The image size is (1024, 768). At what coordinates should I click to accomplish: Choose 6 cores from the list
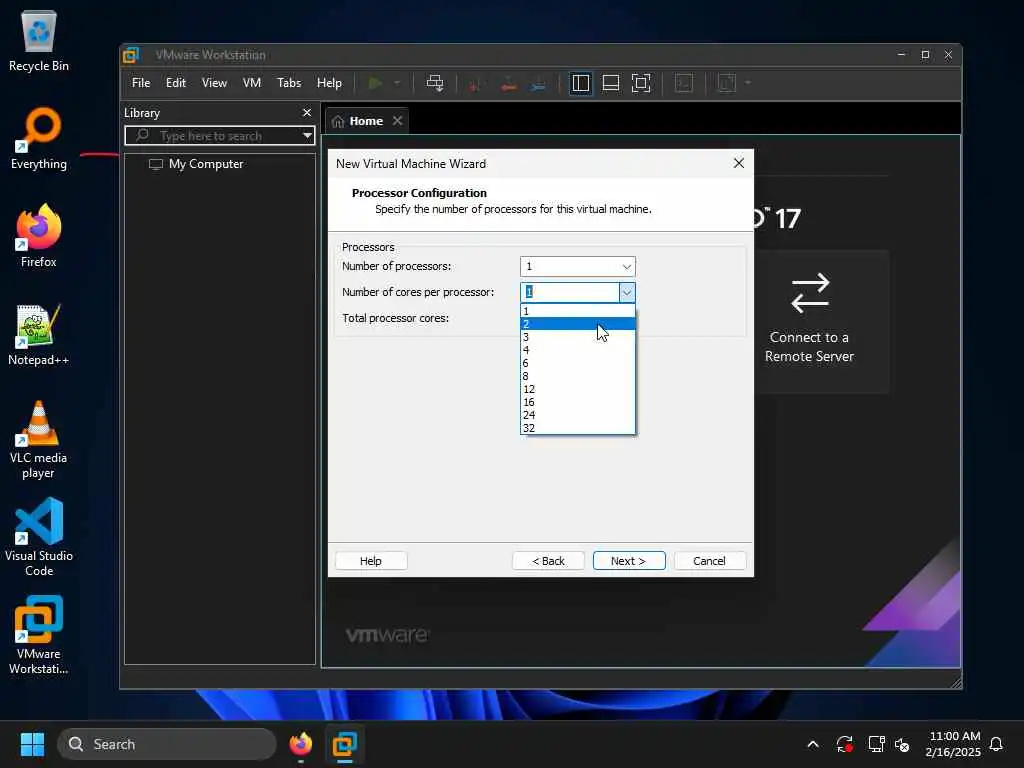pos(577,363)
